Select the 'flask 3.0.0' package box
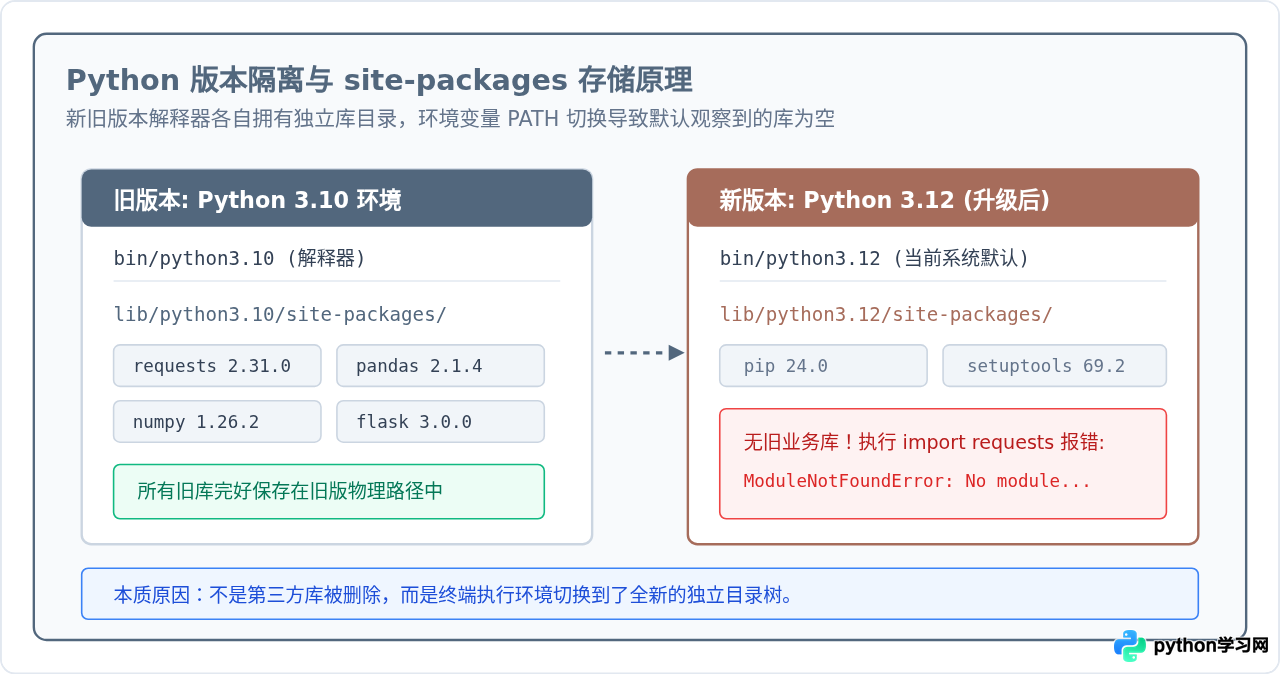This screenshot has height=674, width=1280. [440, 422]
